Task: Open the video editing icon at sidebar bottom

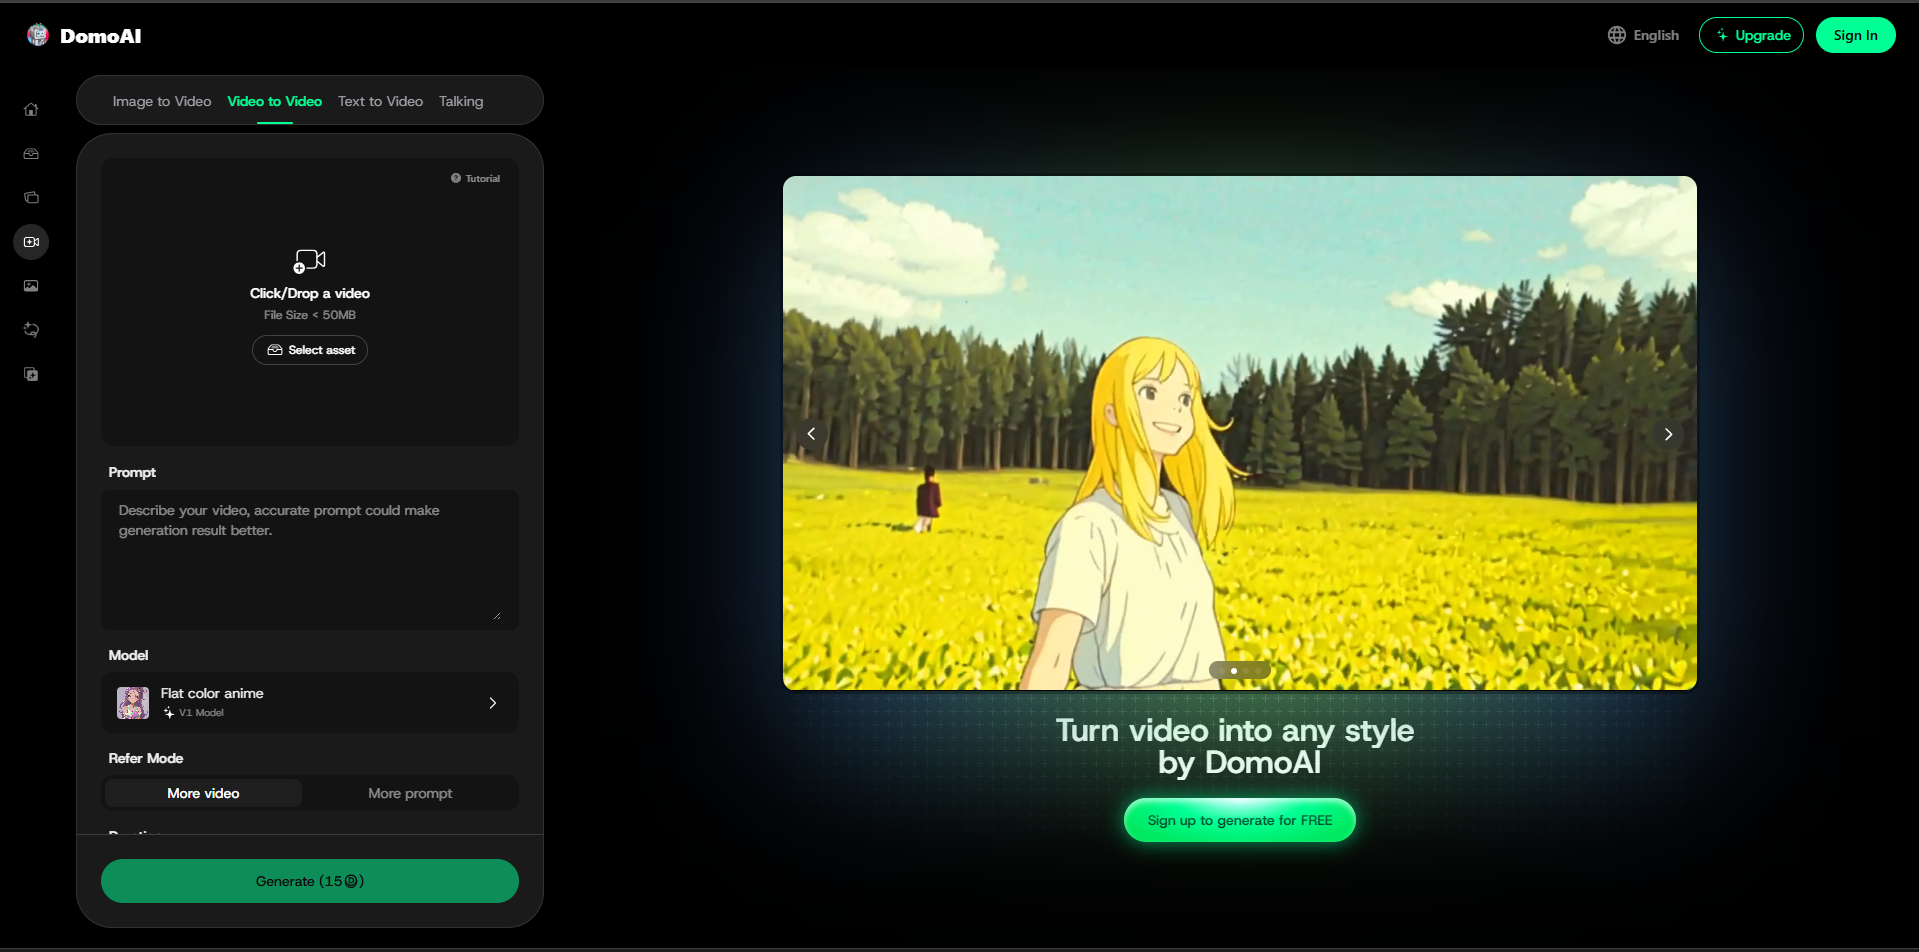Action: [31, 373]
